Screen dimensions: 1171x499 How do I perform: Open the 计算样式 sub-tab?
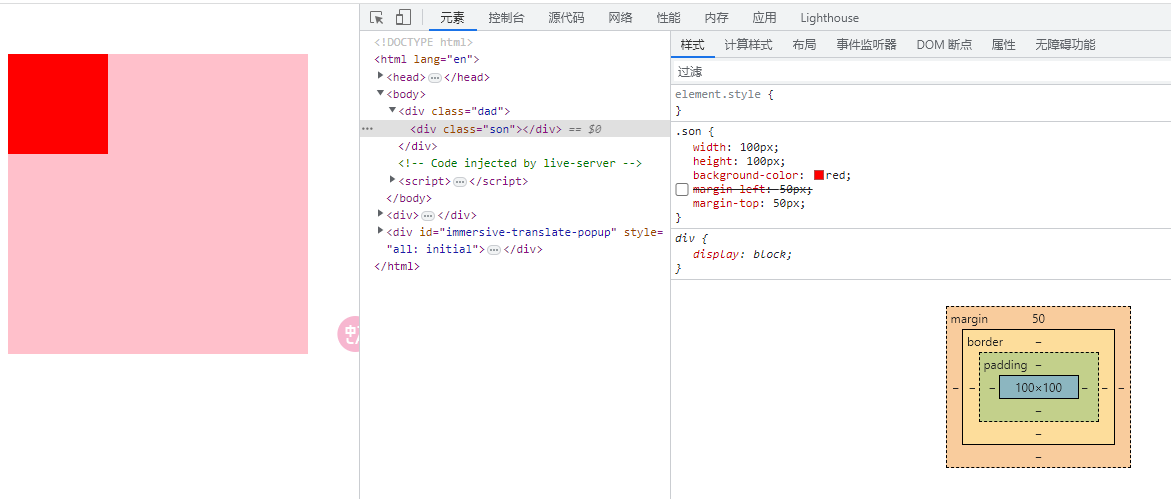click(748, 45)
